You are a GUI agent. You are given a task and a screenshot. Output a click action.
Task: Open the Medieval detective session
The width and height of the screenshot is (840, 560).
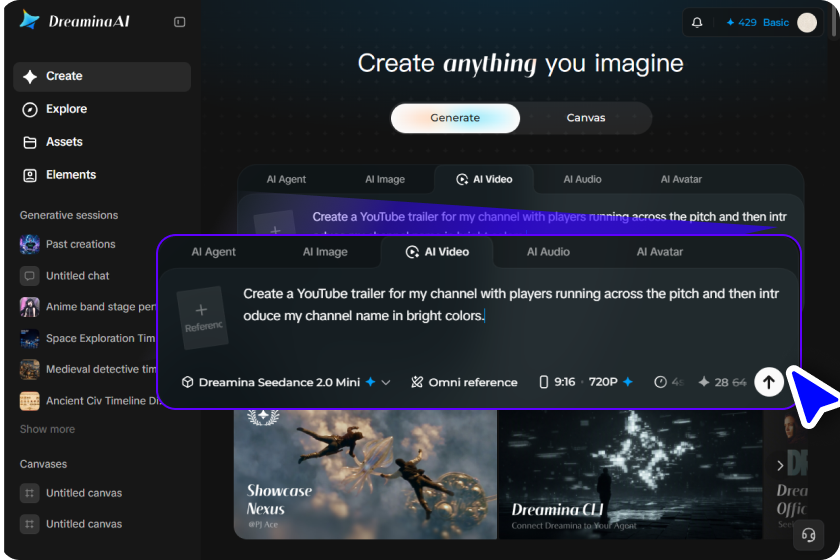pyautogui.click(x=87, y=370)
